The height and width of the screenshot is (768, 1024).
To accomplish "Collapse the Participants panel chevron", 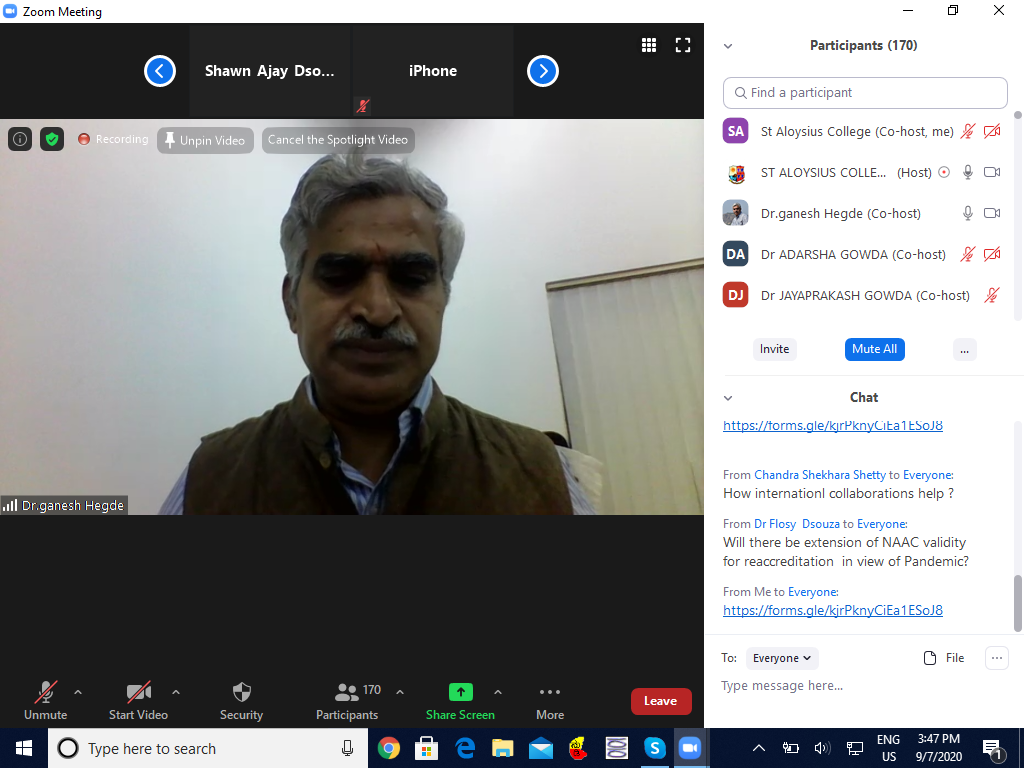I will pos(728,46).
